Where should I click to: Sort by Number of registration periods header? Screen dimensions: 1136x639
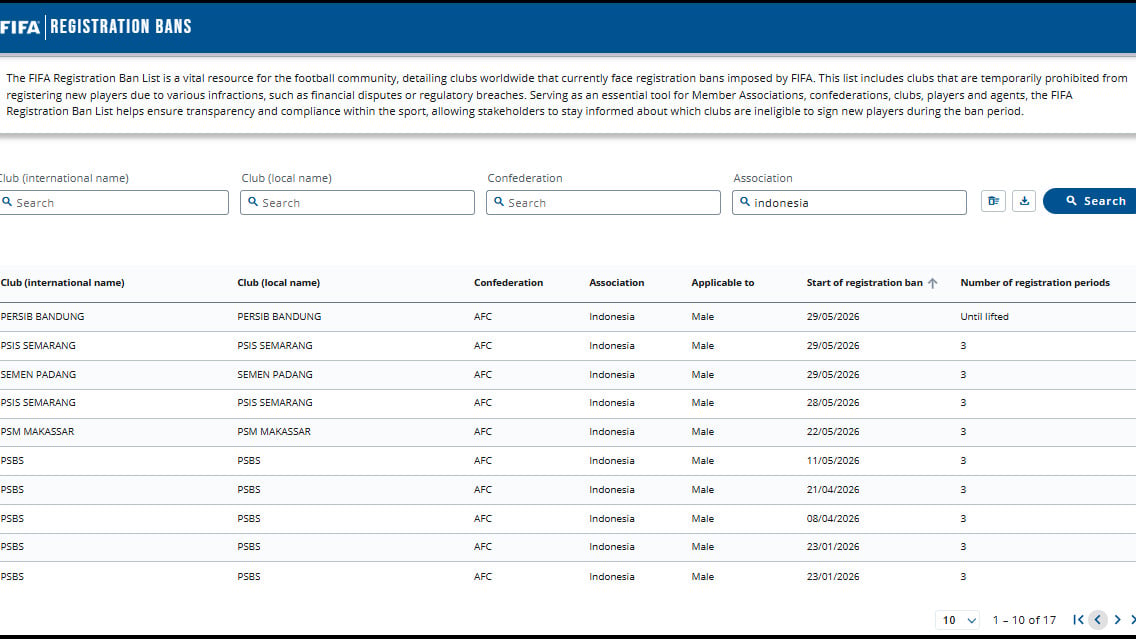click(x=1035, y=283)
